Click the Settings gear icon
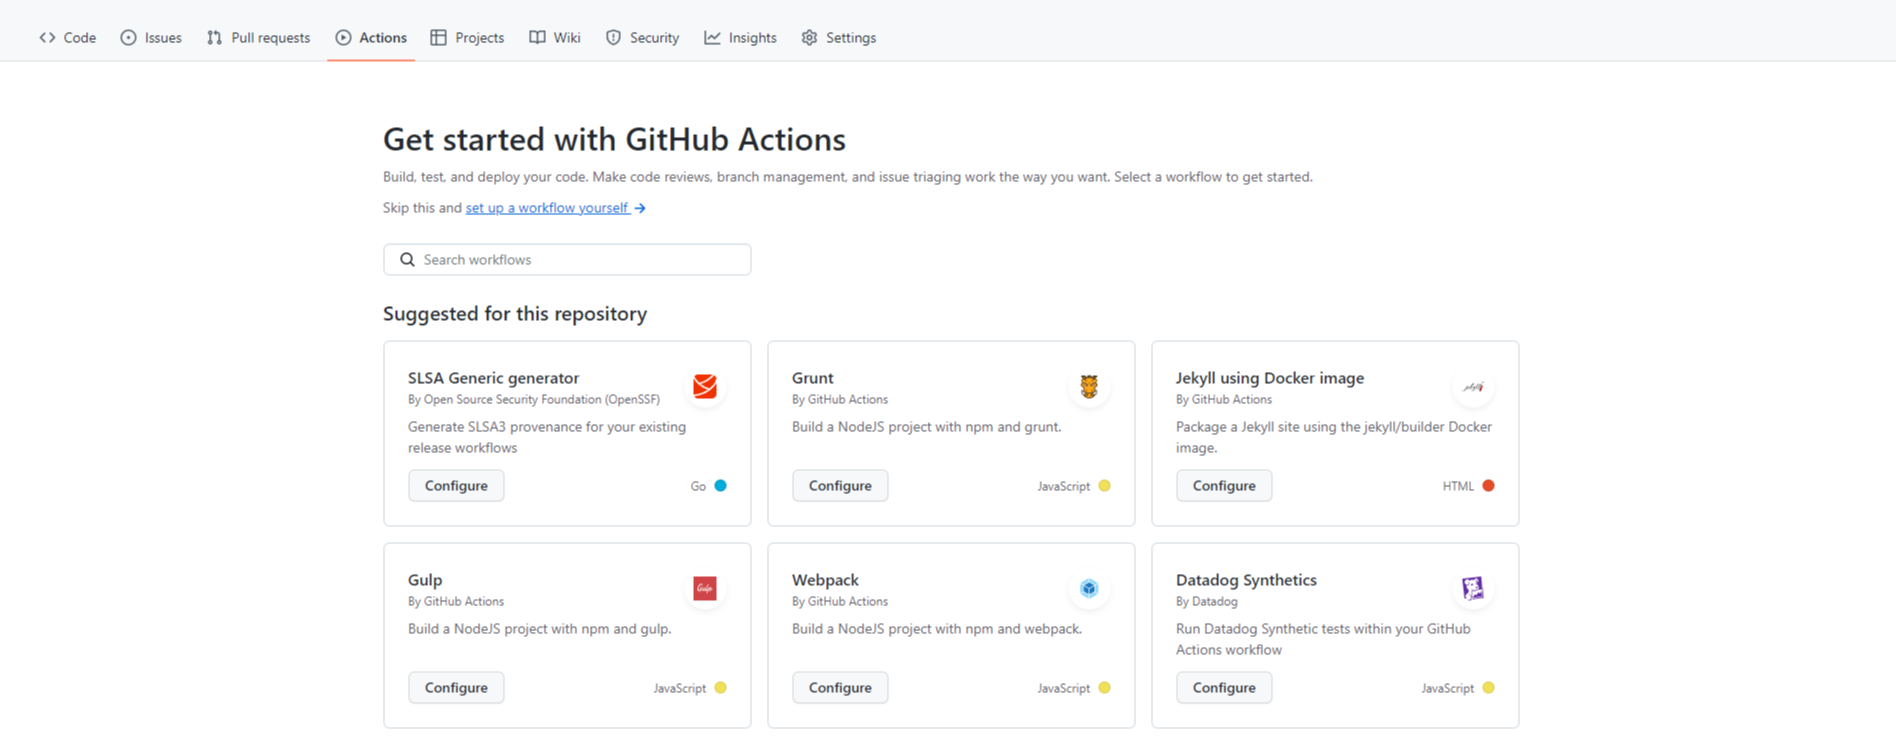Screen dimensions: 1896x754 coord(809,37)
